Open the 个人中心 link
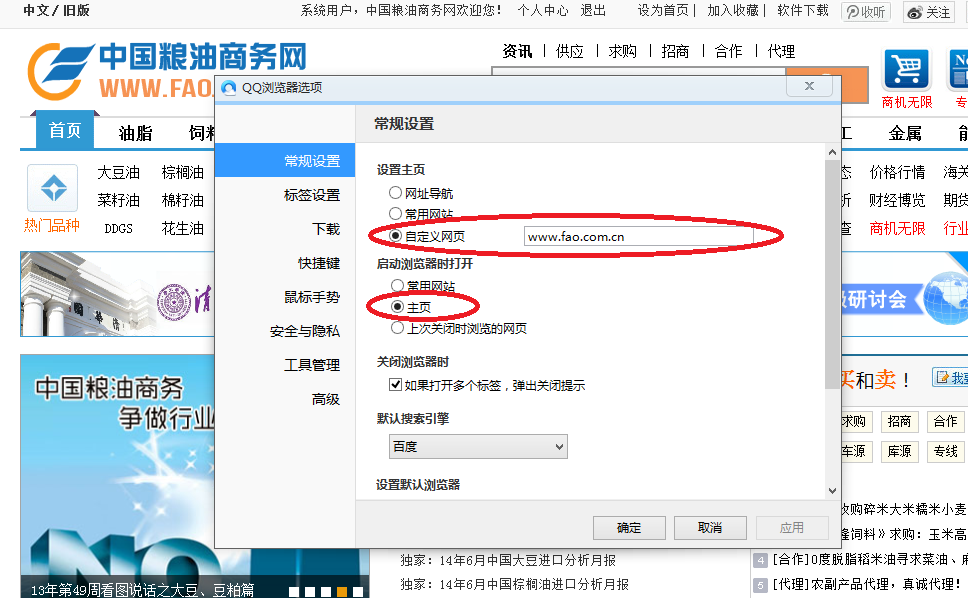Image resolution: width=968 pixels, height=598 pixels. coord(543,10)
